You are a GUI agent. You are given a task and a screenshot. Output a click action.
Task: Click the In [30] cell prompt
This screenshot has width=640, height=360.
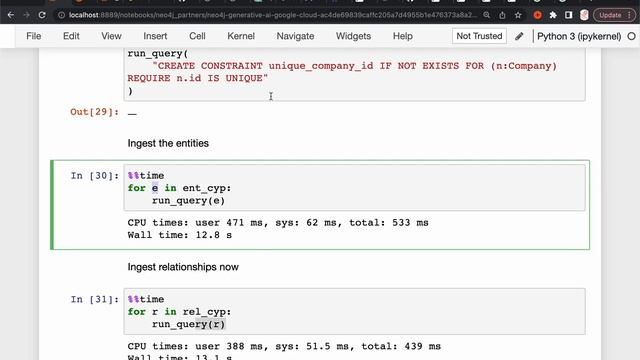[95, 176]
